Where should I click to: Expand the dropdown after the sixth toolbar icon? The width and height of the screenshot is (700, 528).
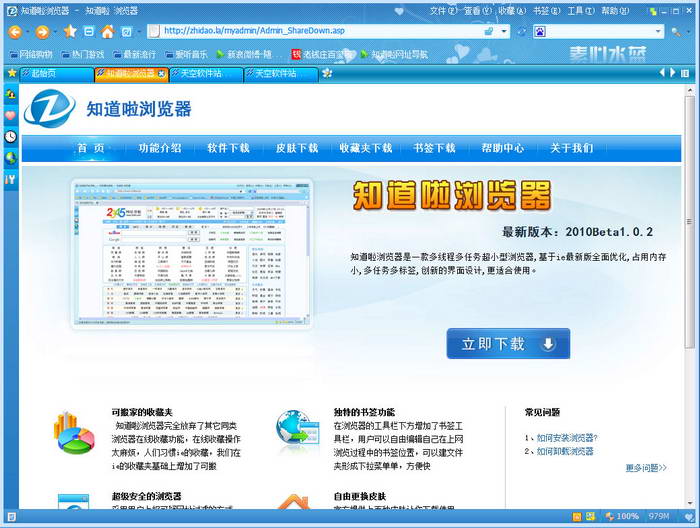click(138, 32)
